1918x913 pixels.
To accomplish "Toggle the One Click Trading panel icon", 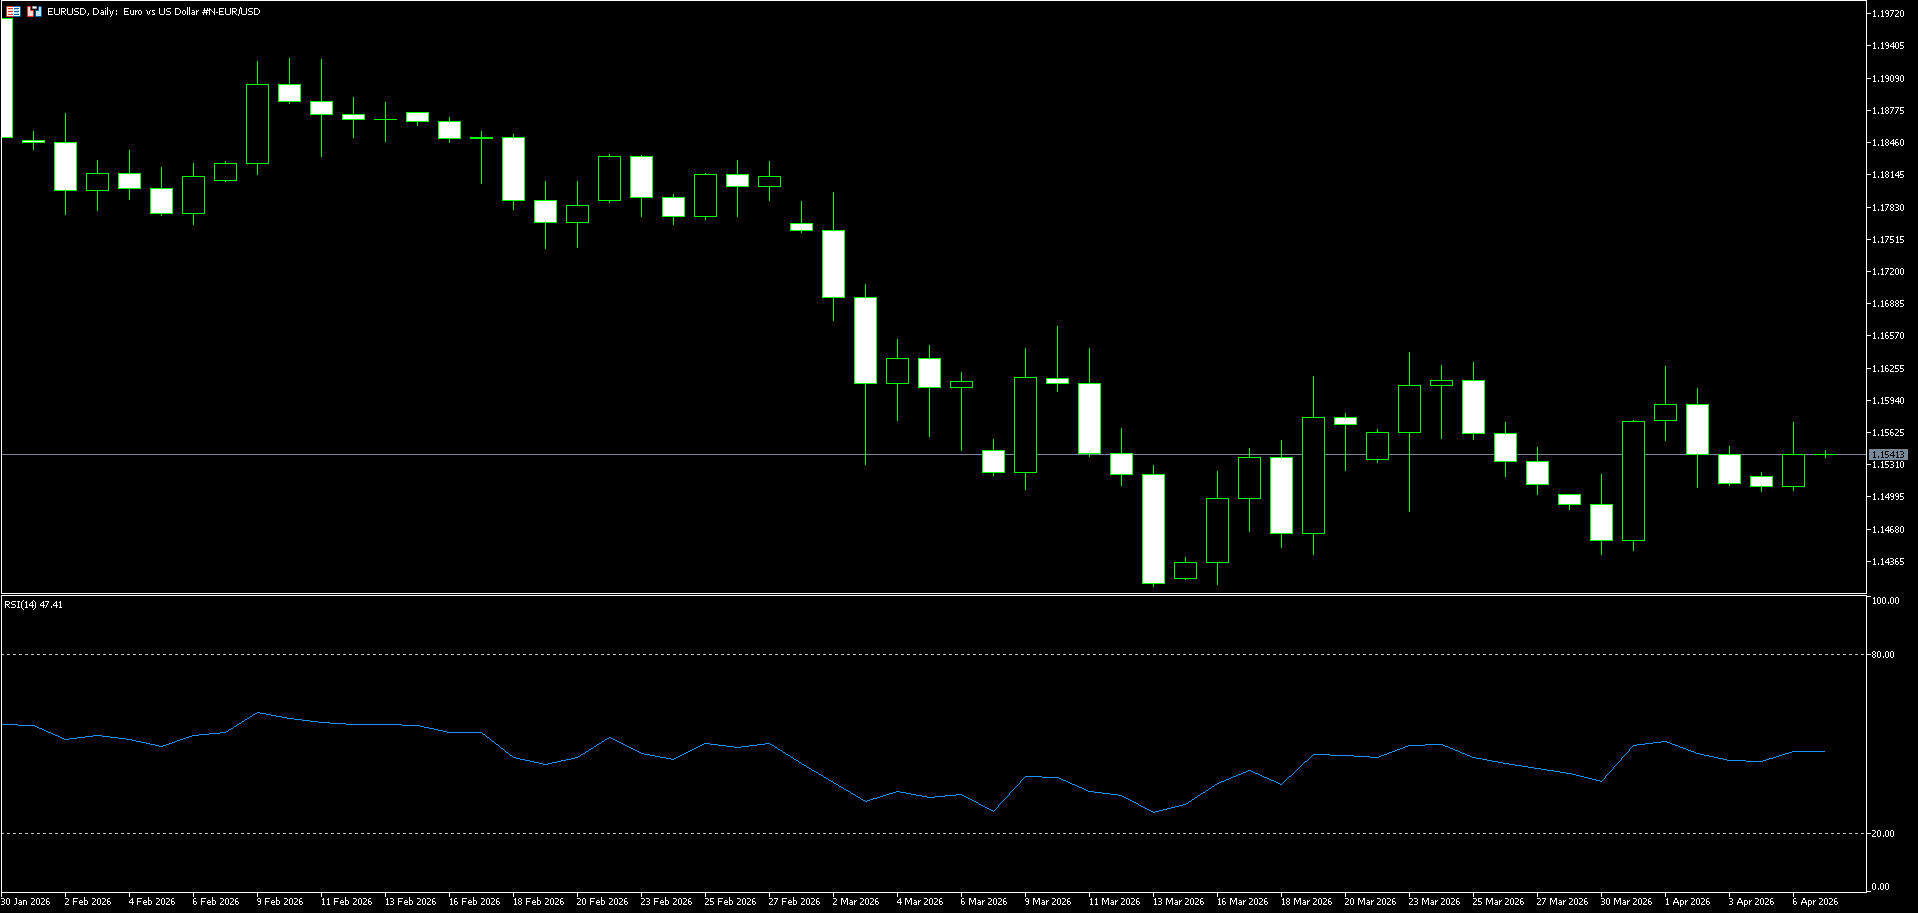I will tap(14, 12).
